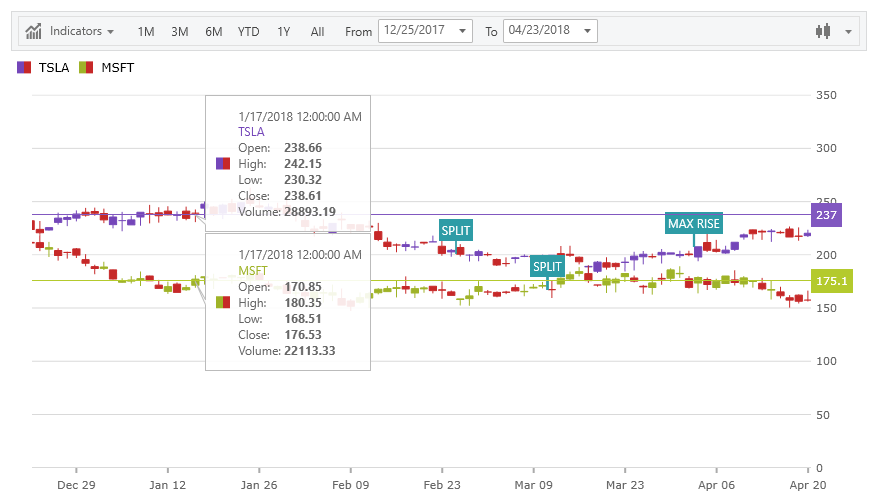Click the TSLA legend label
Image resolution: width=875 pixels, height=500 pixels.
point(54,68)
